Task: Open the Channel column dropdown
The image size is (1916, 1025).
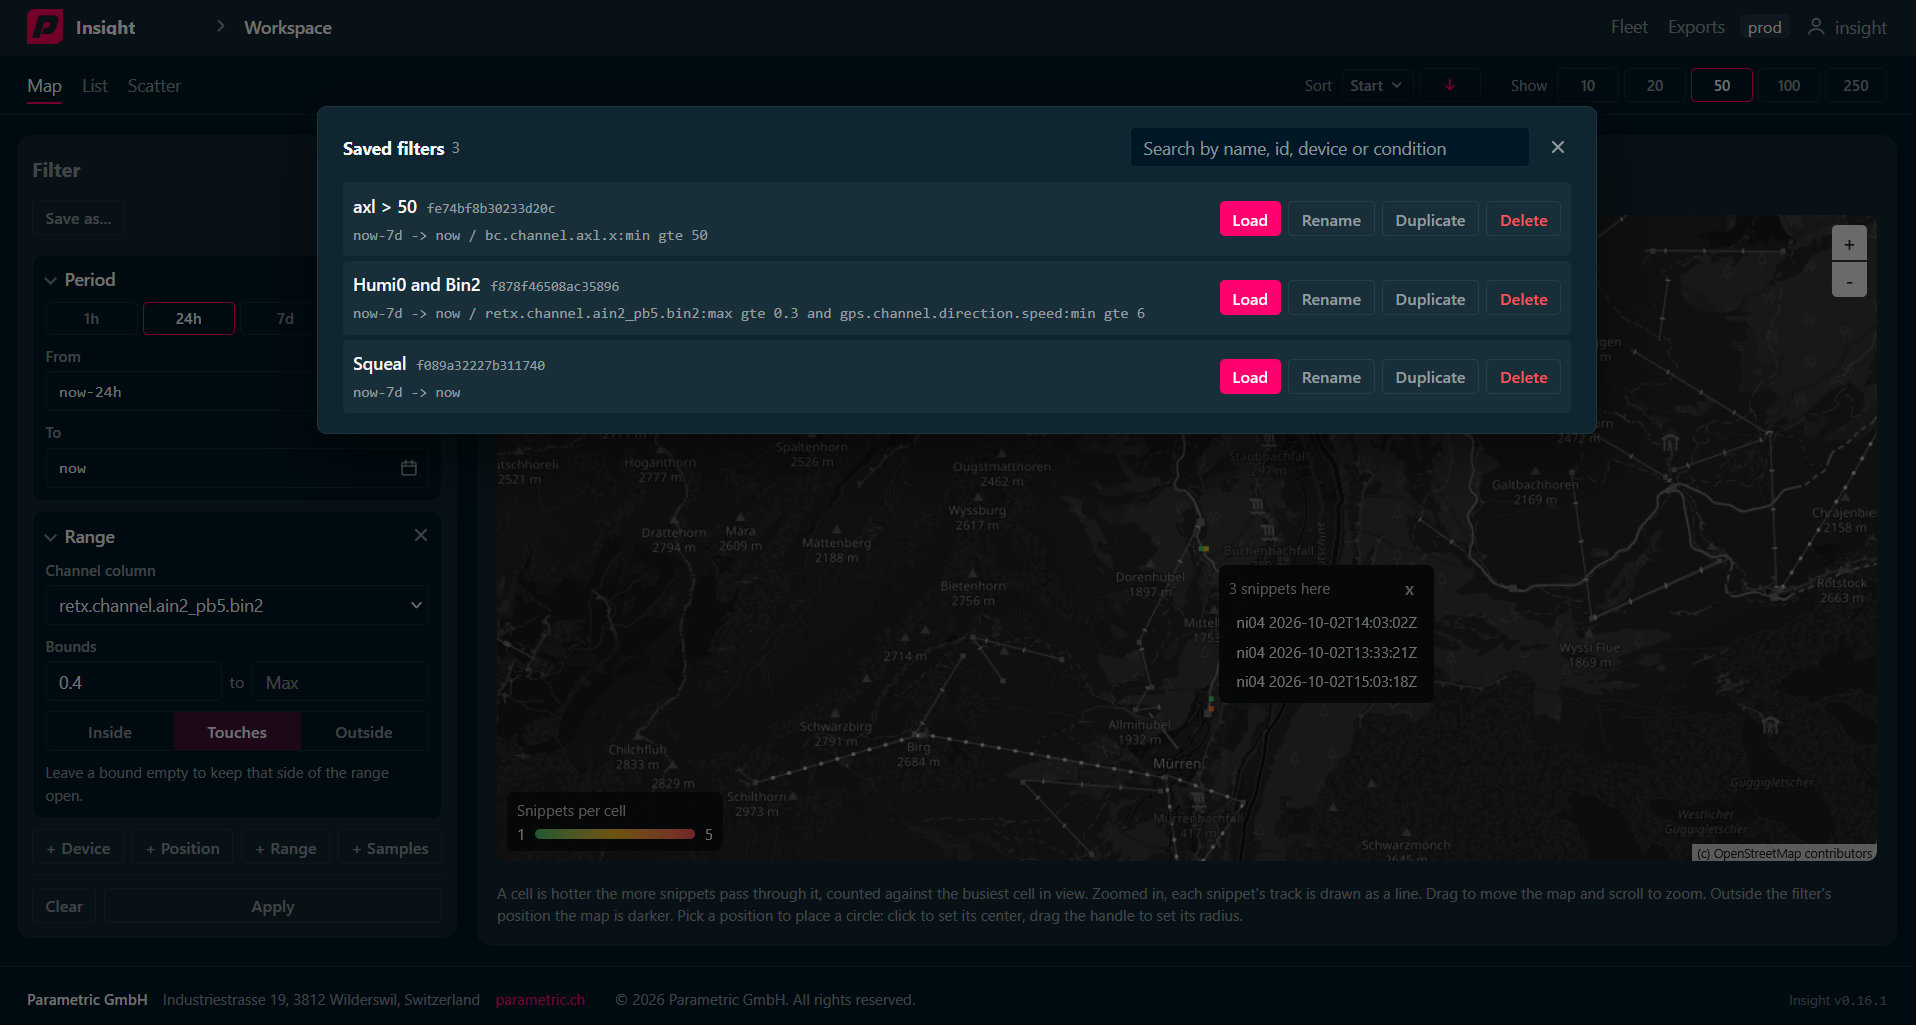Action: 237,605
